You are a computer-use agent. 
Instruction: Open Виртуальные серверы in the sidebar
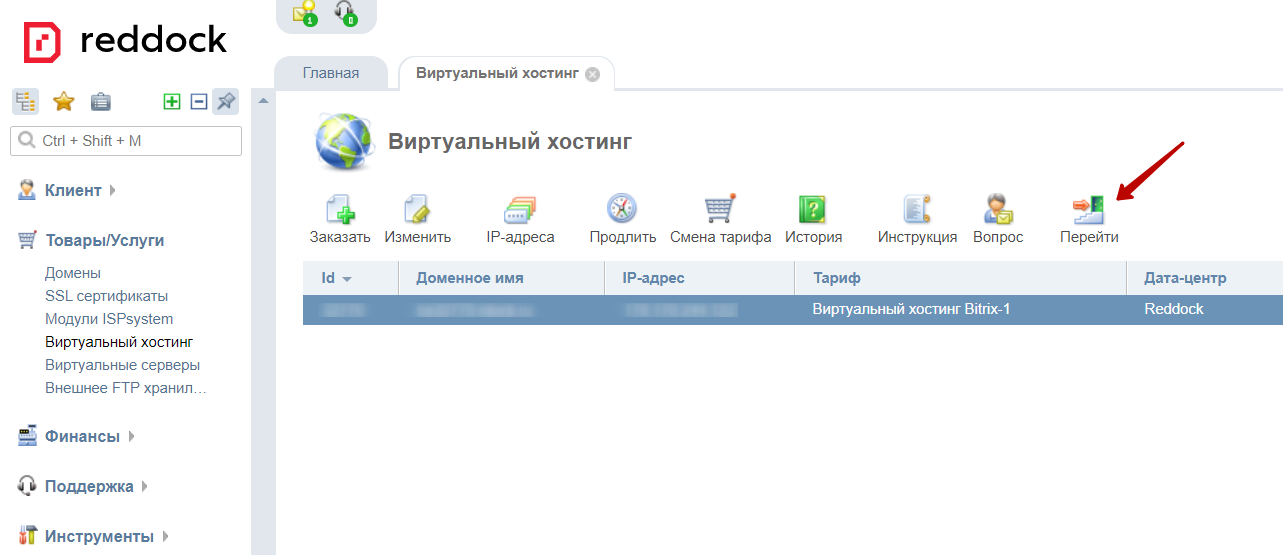coord(122,365)
